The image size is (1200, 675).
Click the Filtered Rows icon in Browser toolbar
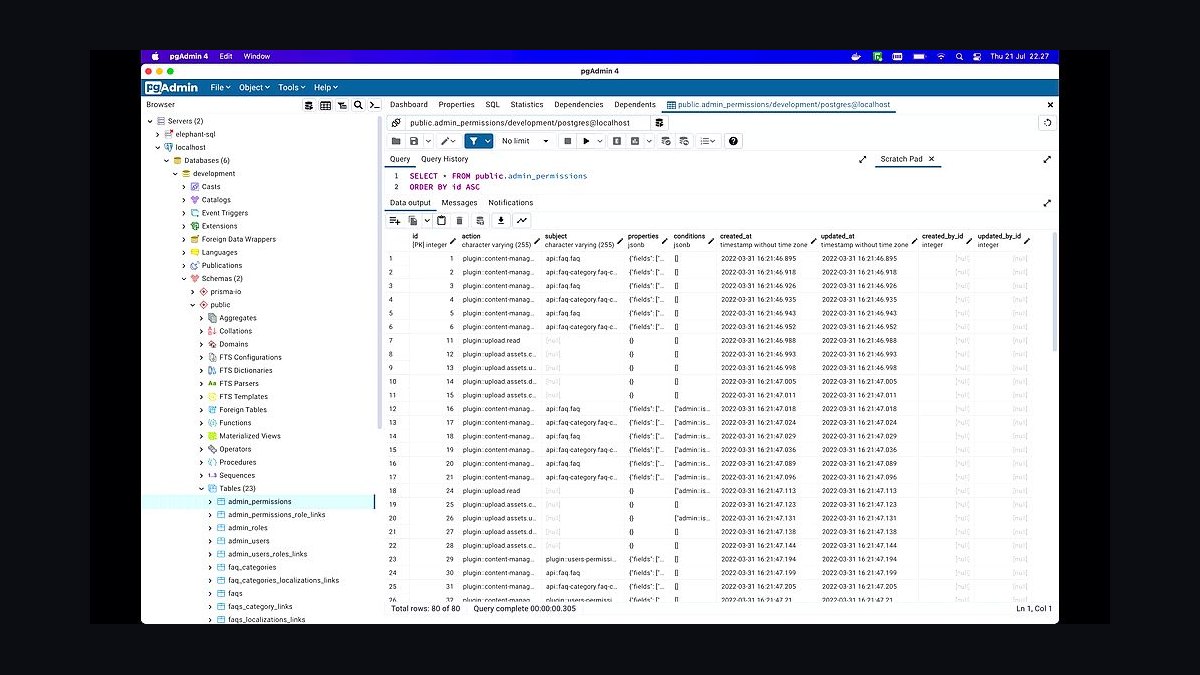pyautogui.click(x=342, y=105)
